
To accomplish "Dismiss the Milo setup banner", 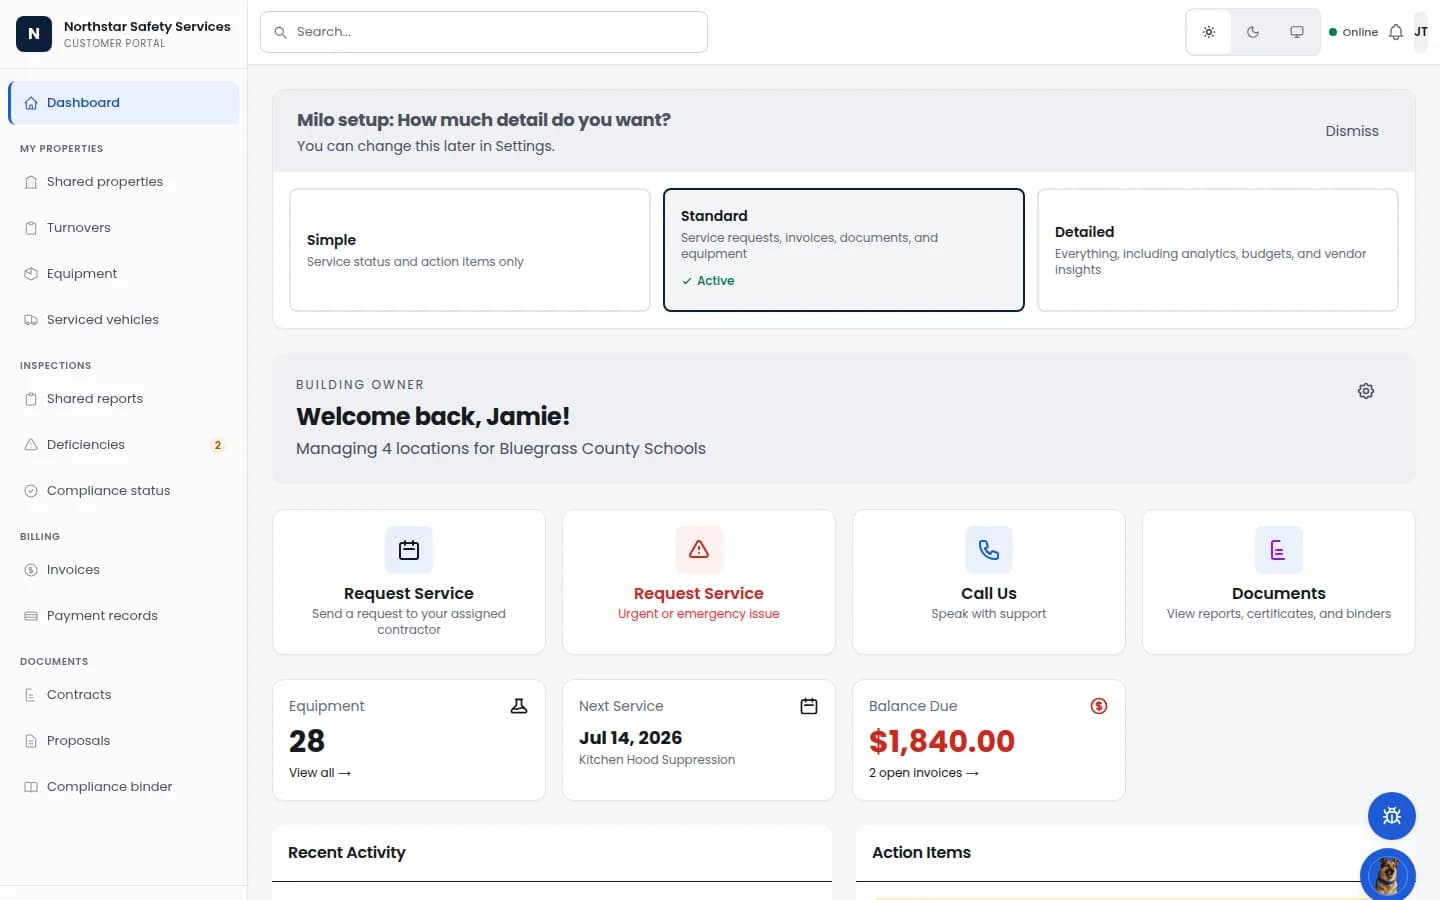I will tap(1352, 131).
